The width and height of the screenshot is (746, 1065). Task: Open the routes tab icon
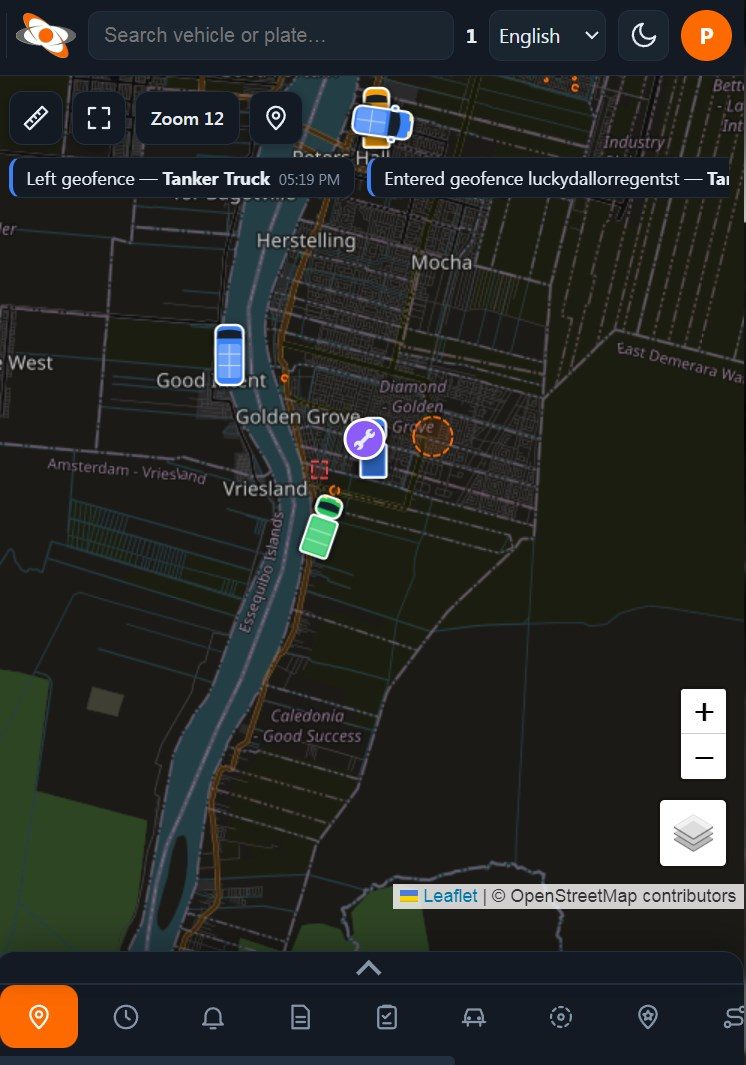734,1017
